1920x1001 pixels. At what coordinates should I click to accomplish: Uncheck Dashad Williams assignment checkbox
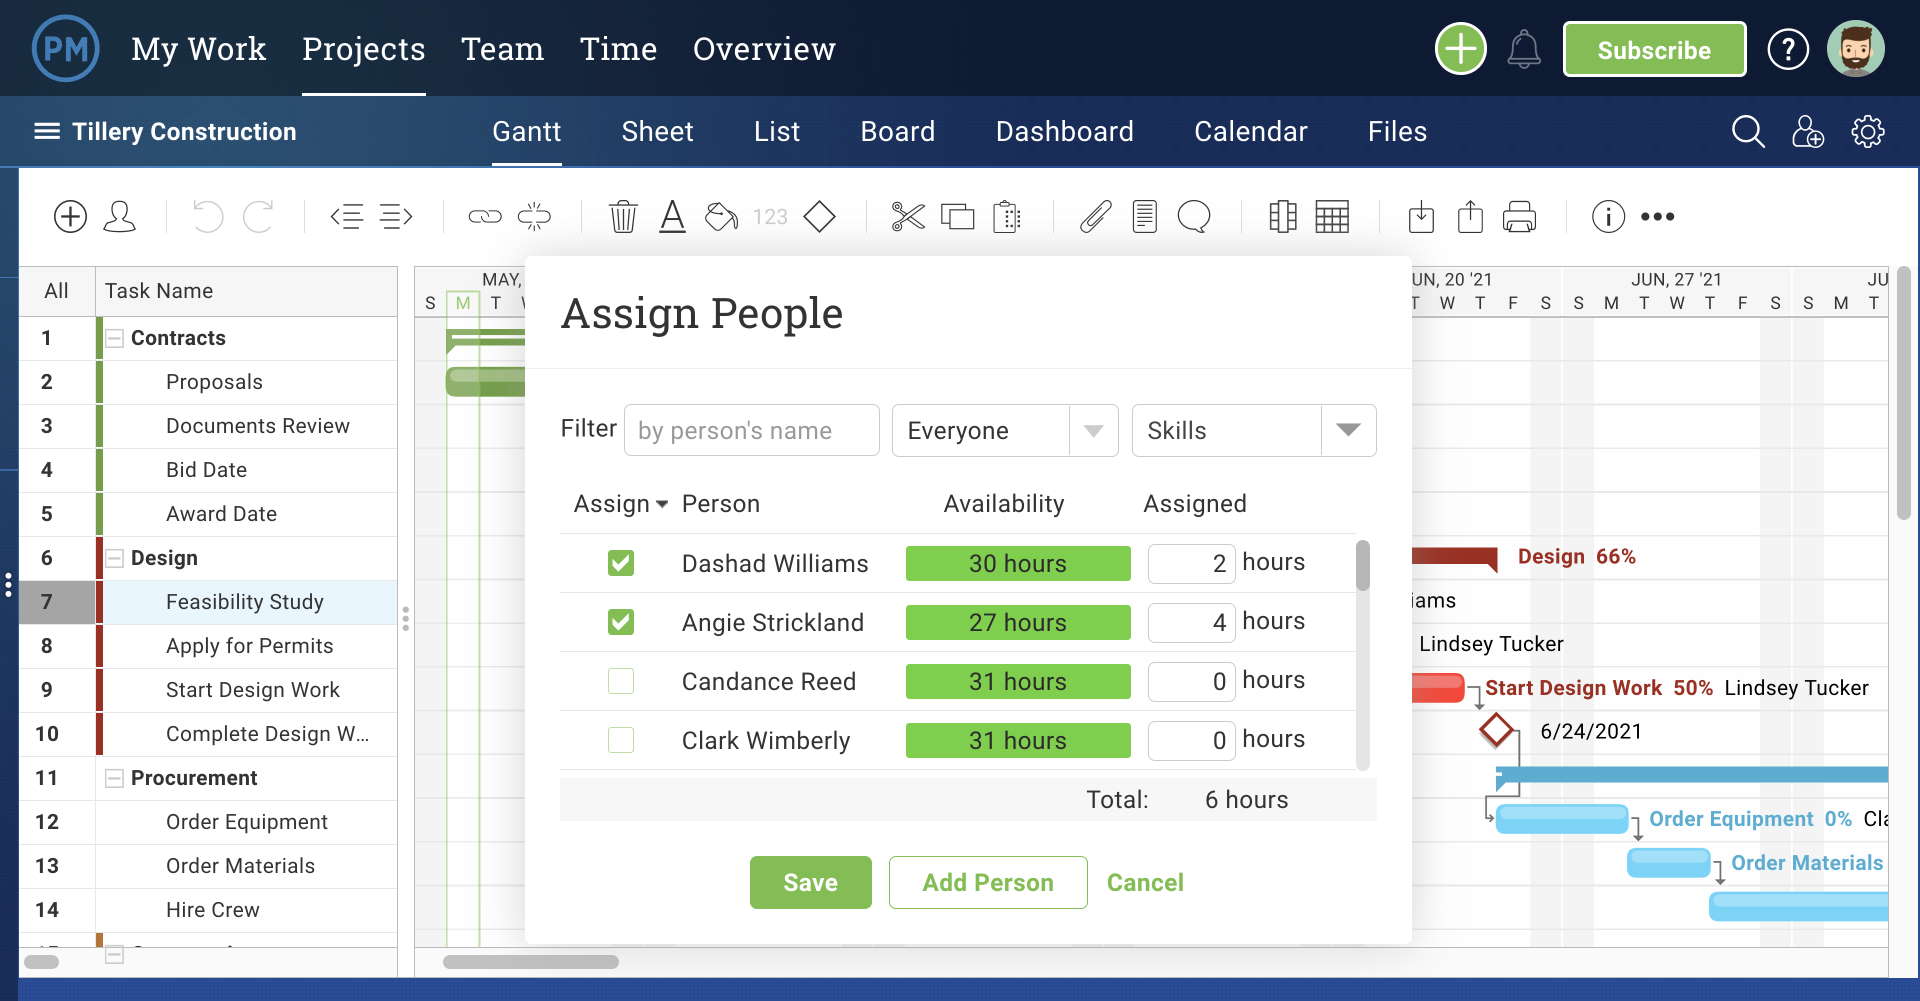point(621,563)
